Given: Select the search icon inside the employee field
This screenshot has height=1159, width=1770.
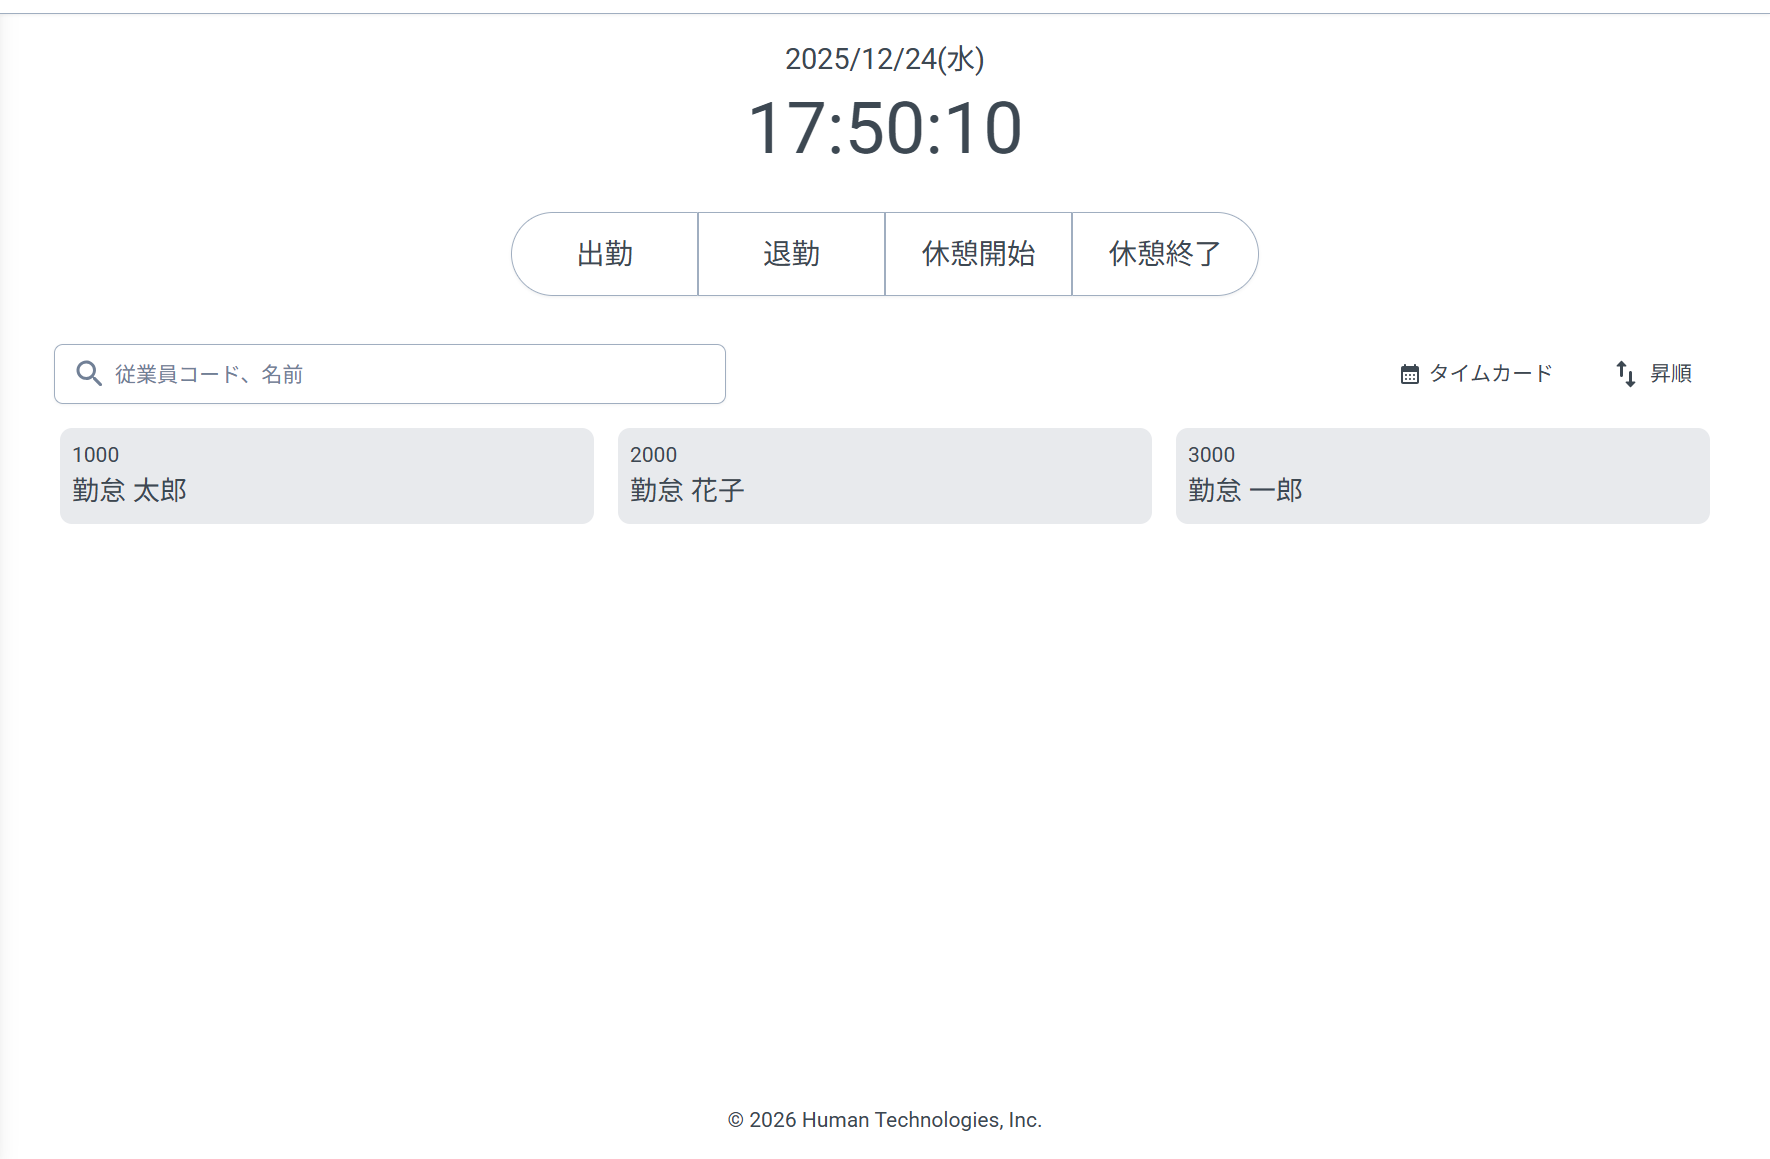Looking at the screenshot, I should 89,373.
